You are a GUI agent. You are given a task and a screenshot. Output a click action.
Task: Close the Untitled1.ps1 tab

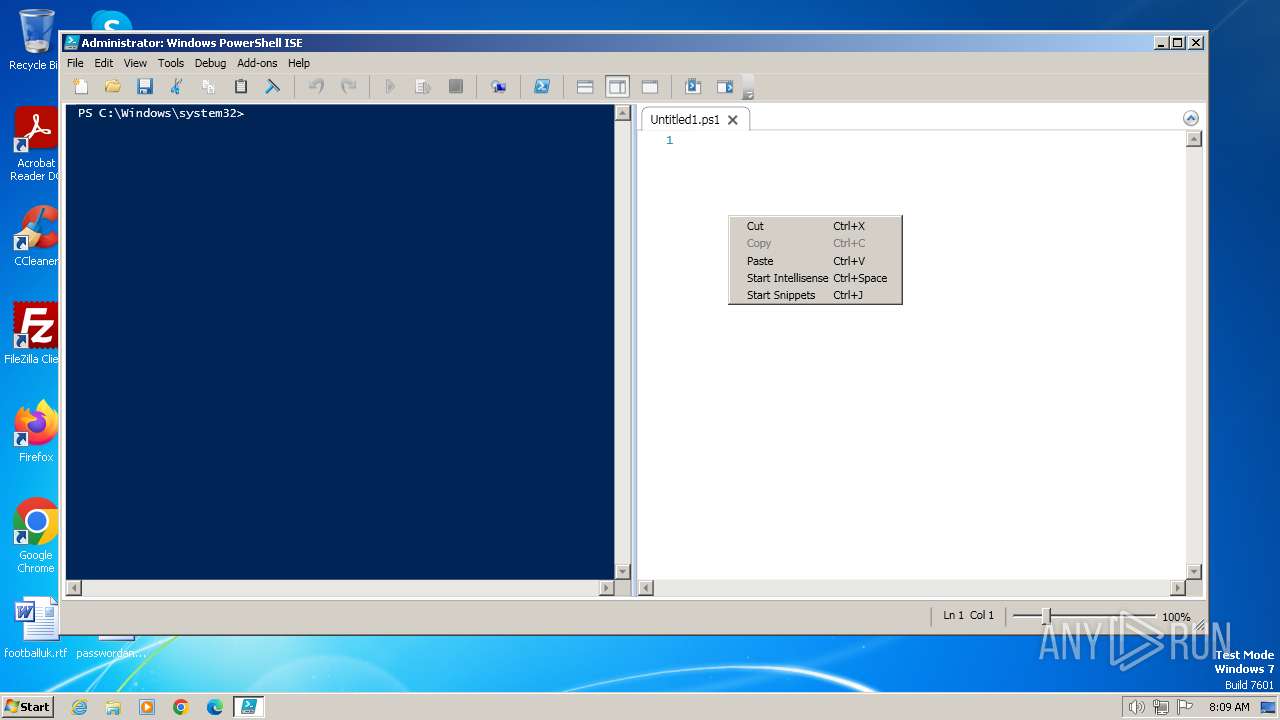(x=732, y=120)
